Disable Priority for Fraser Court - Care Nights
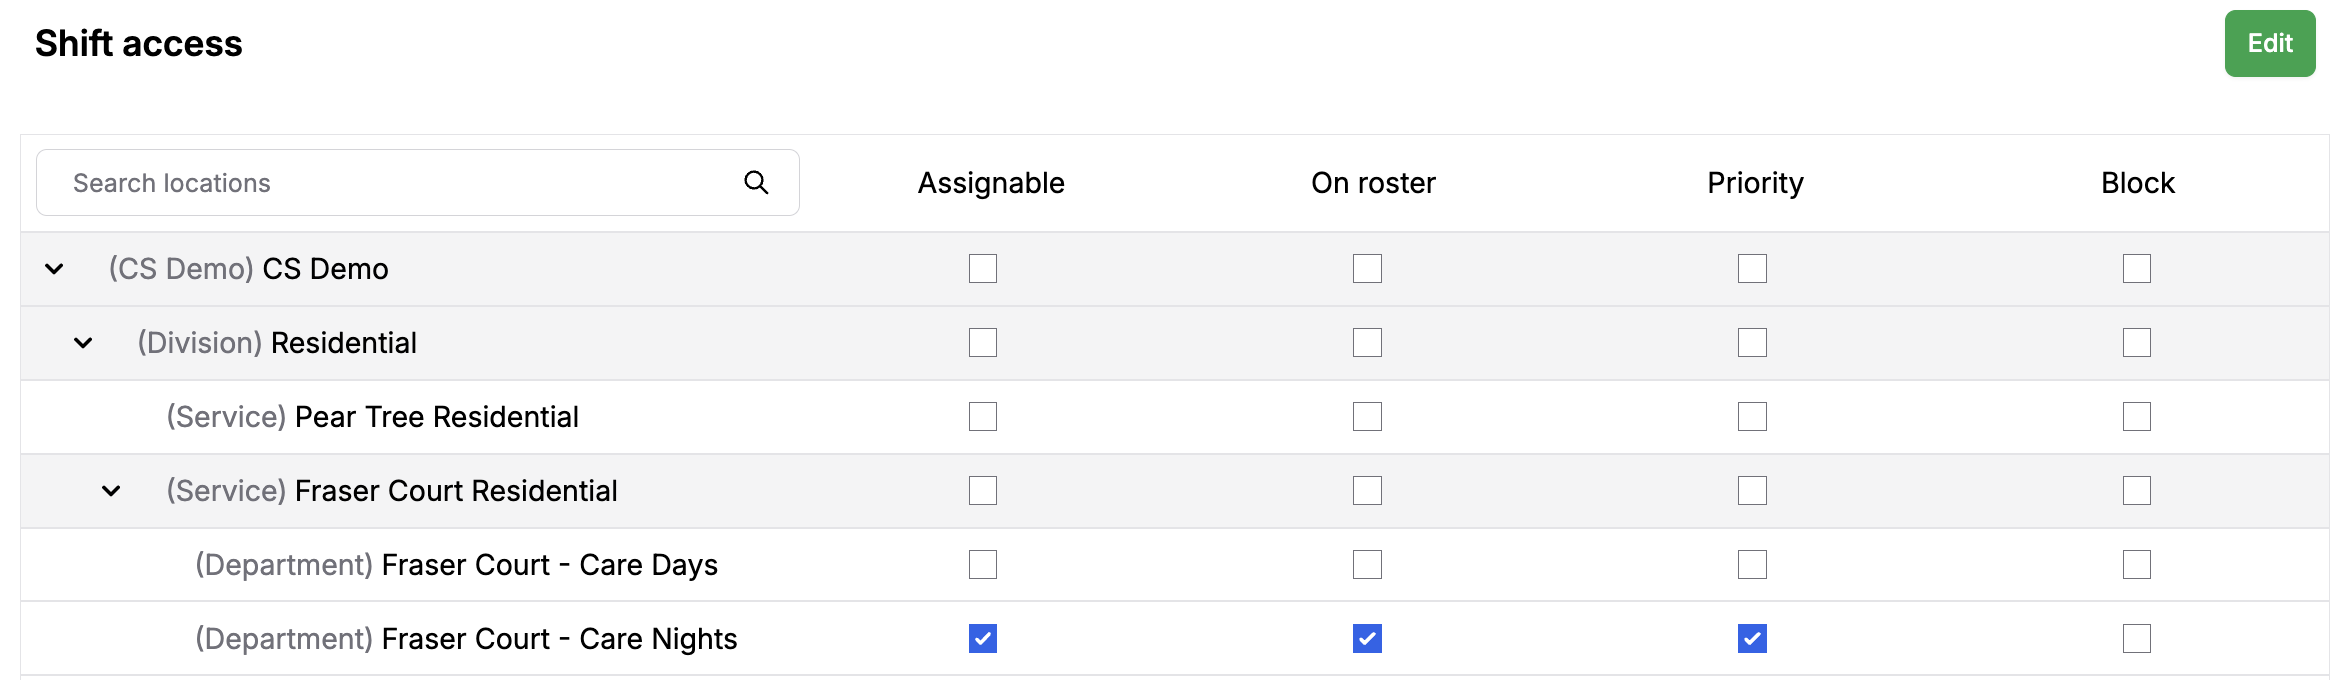2334x680 pixels. (x=1752, y=638)
